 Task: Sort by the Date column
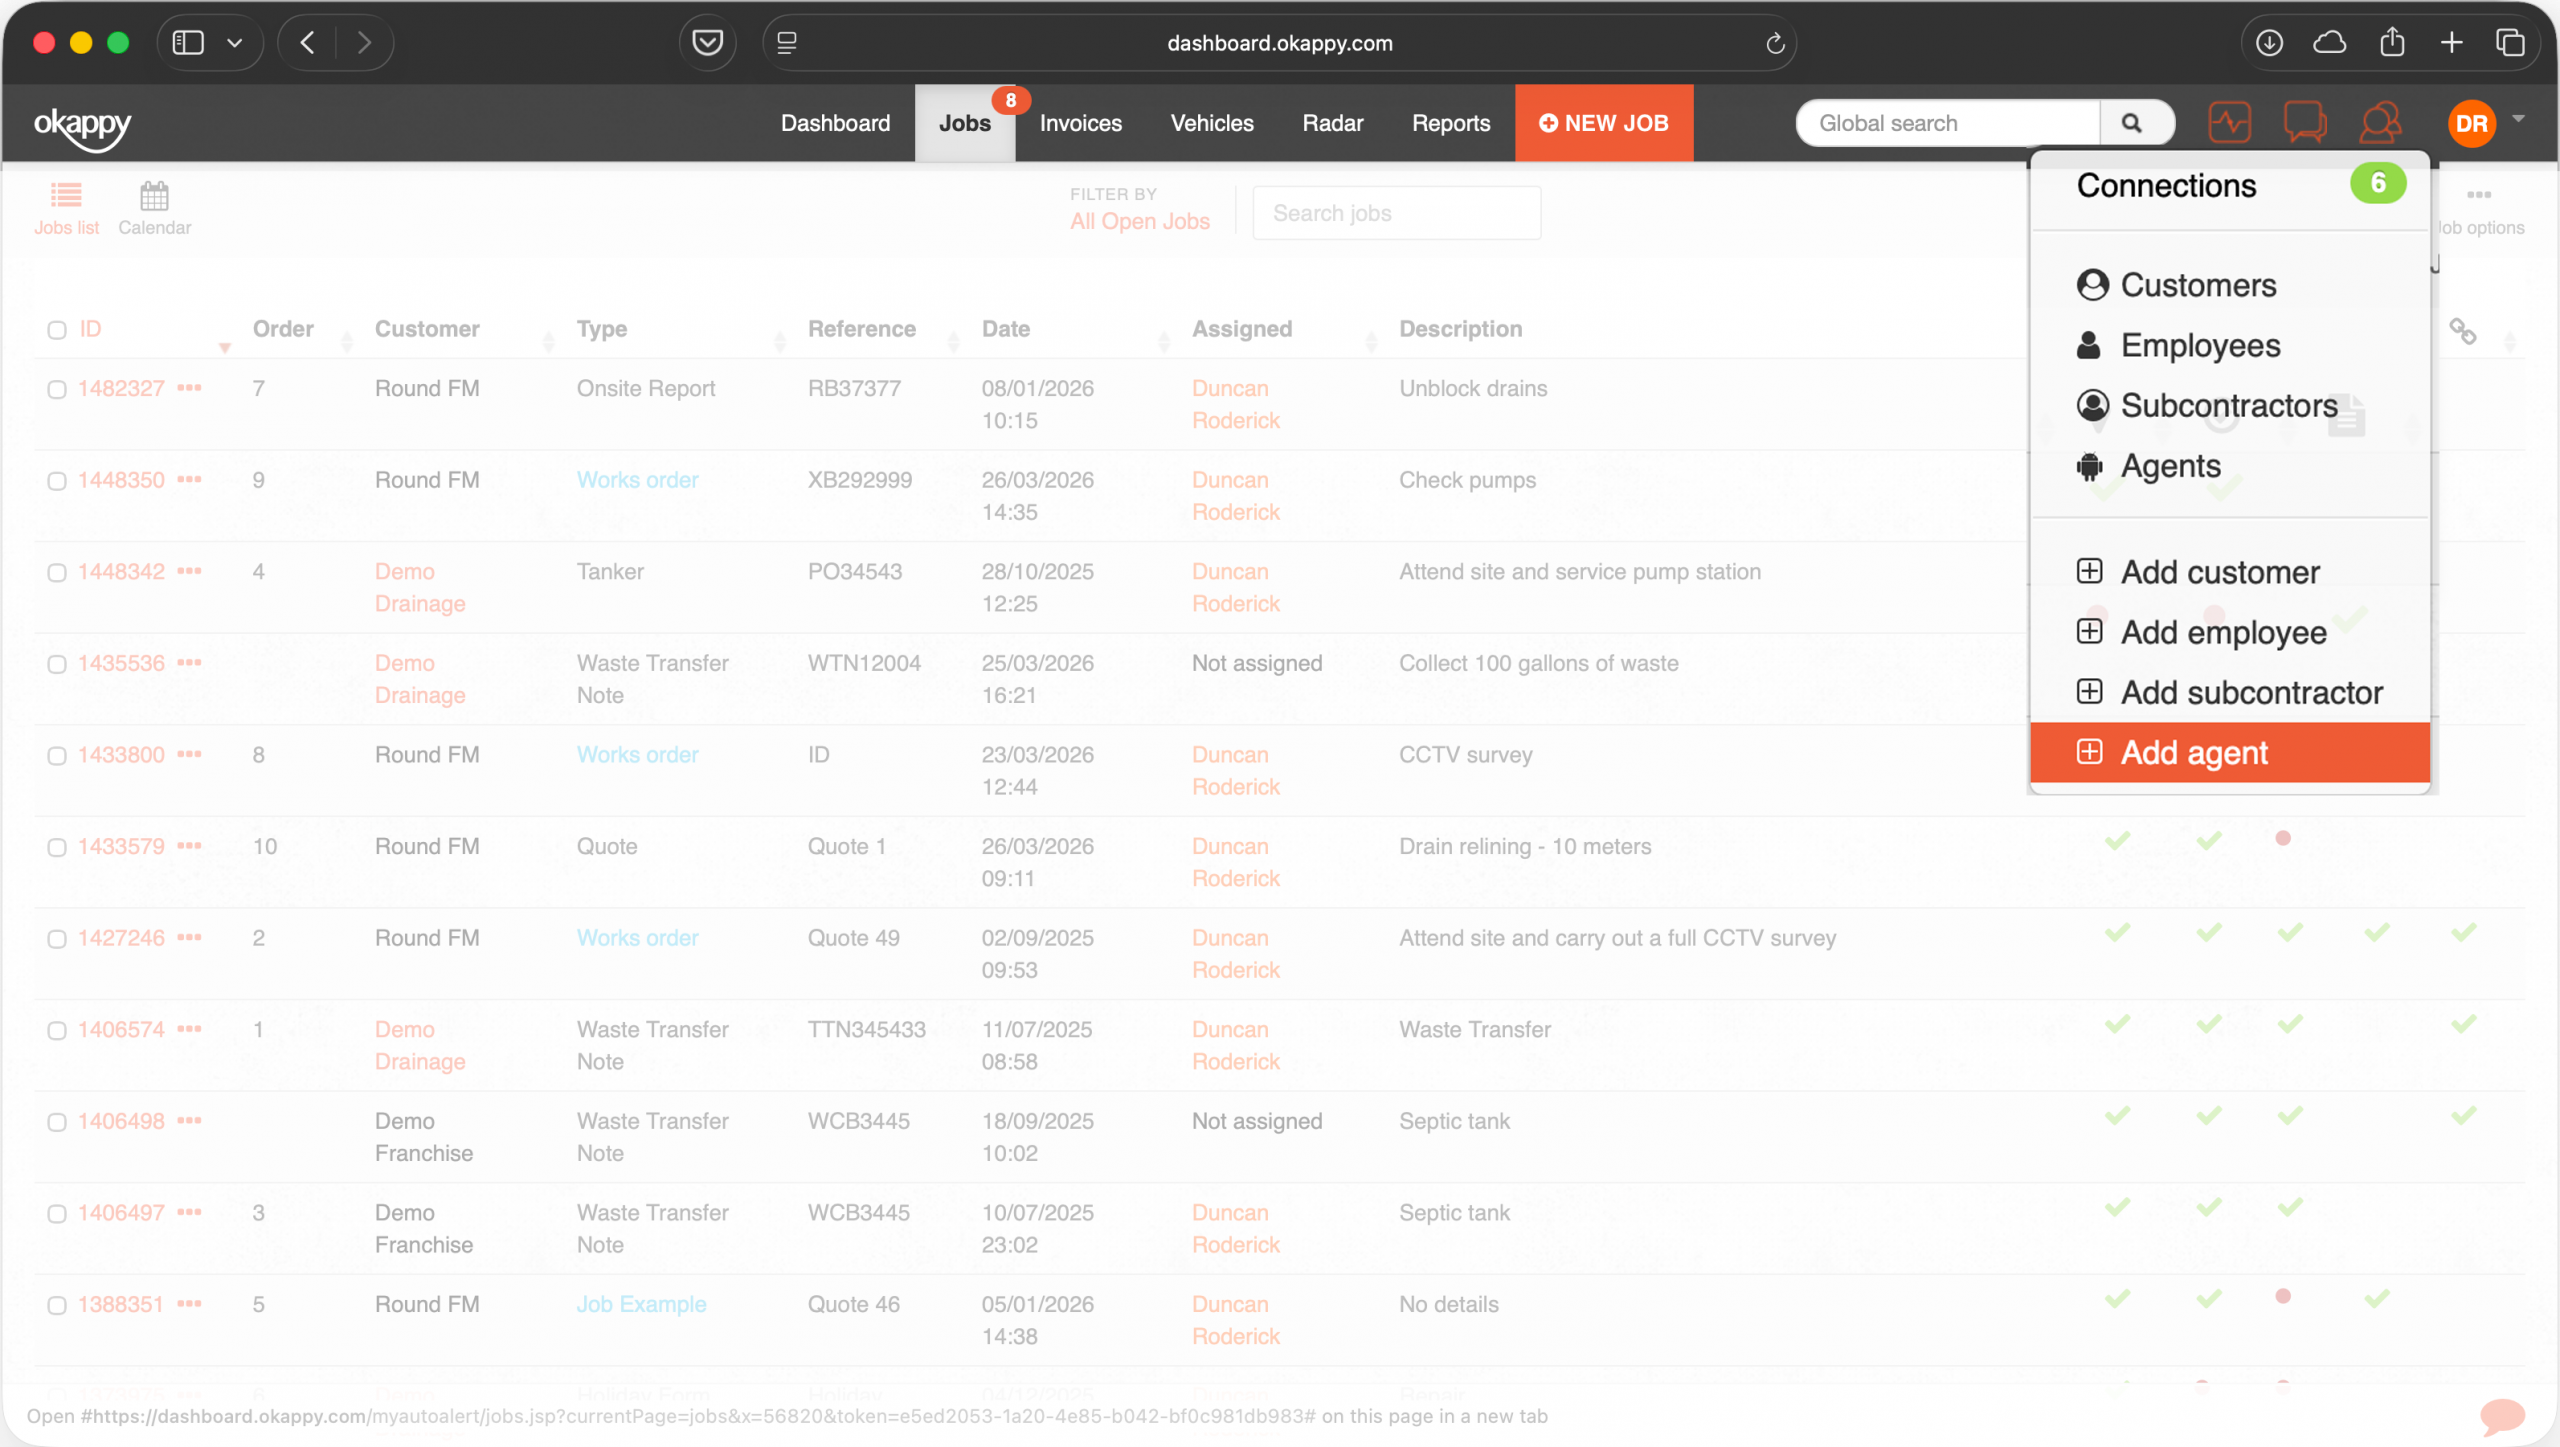(1005, 329)
